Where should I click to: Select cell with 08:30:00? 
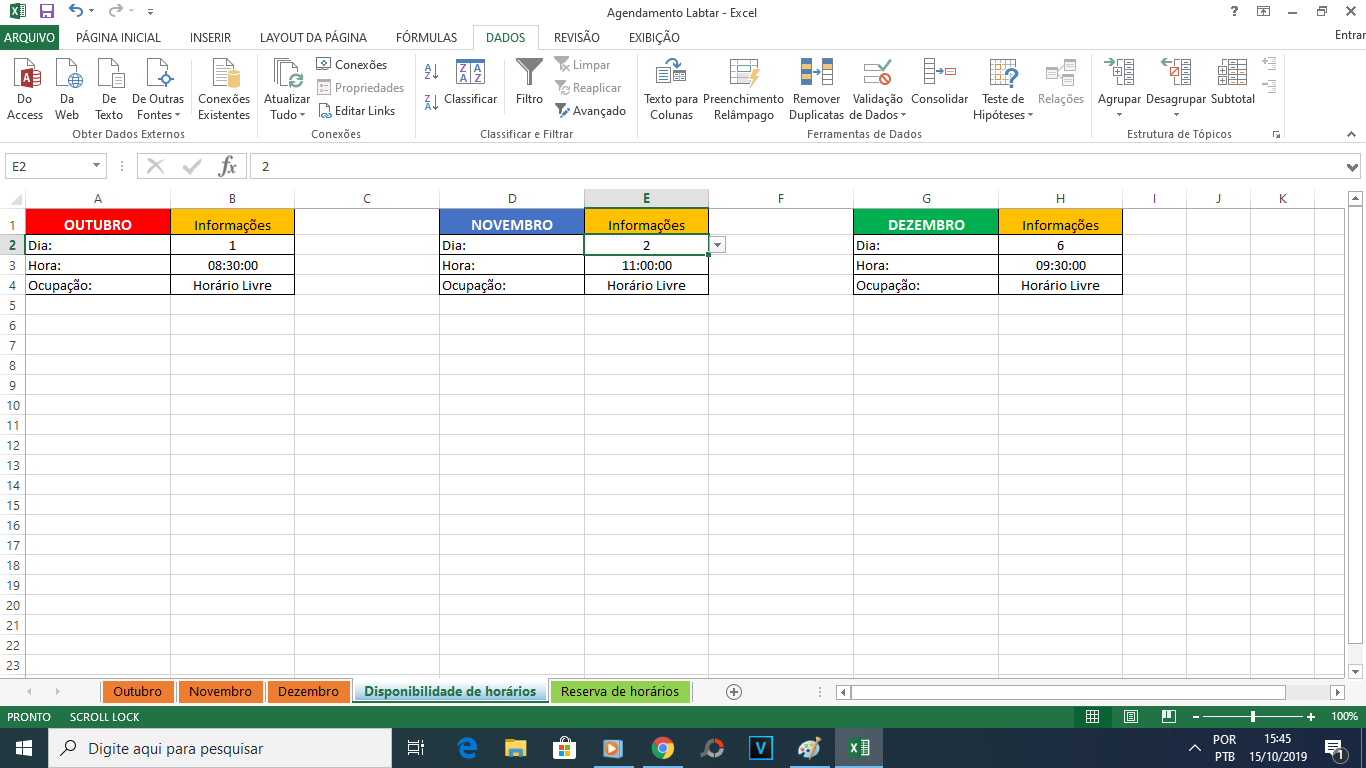click(232, 265)
